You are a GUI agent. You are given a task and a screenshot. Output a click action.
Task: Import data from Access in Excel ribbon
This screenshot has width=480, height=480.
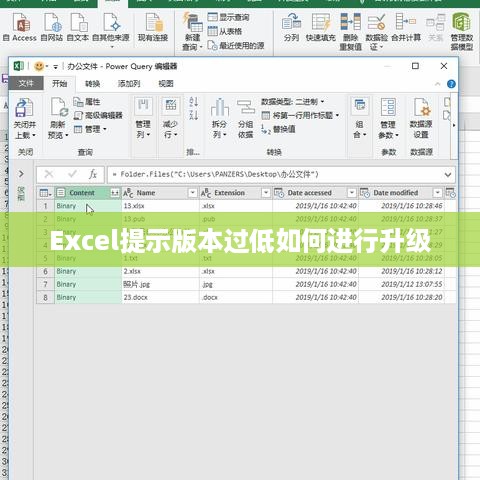coord(20,27)
